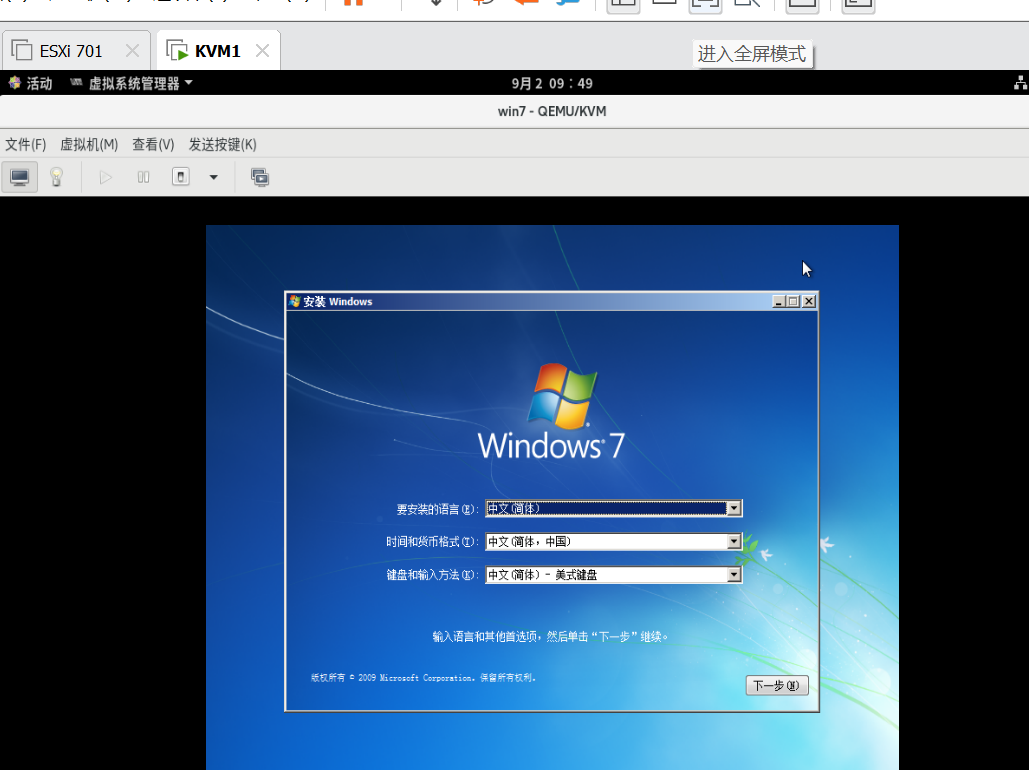Shut down the virtual machine
The image size is (1029, 770).
pyautogui.click(x=180, y=177)
